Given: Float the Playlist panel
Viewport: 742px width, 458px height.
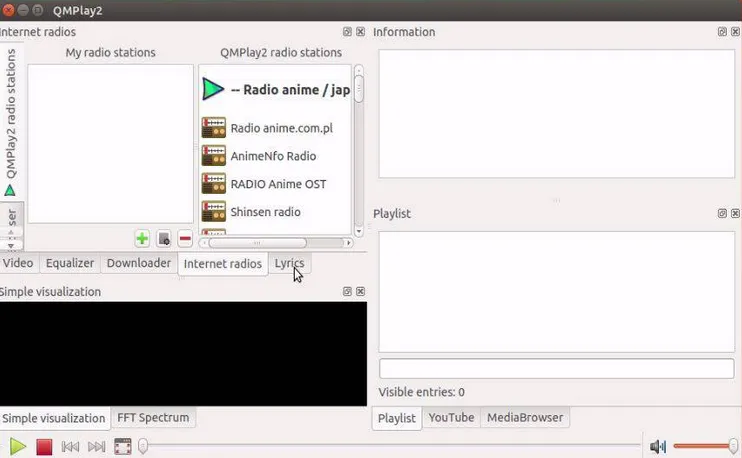Looking at the screenshot, I should [x=722, y=213].
